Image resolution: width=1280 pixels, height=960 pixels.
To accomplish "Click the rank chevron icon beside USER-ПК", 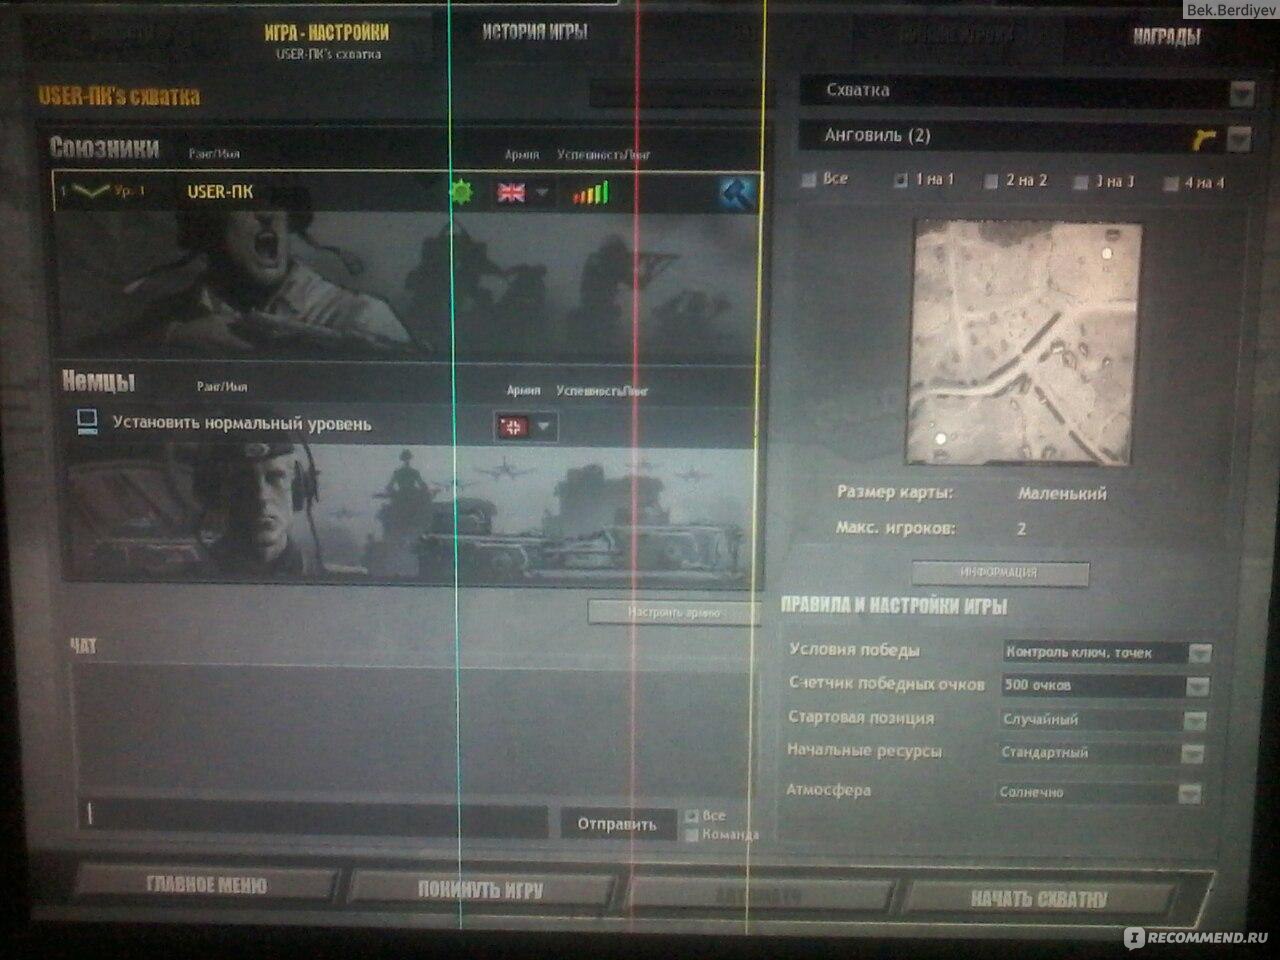I will pos(91,191).
